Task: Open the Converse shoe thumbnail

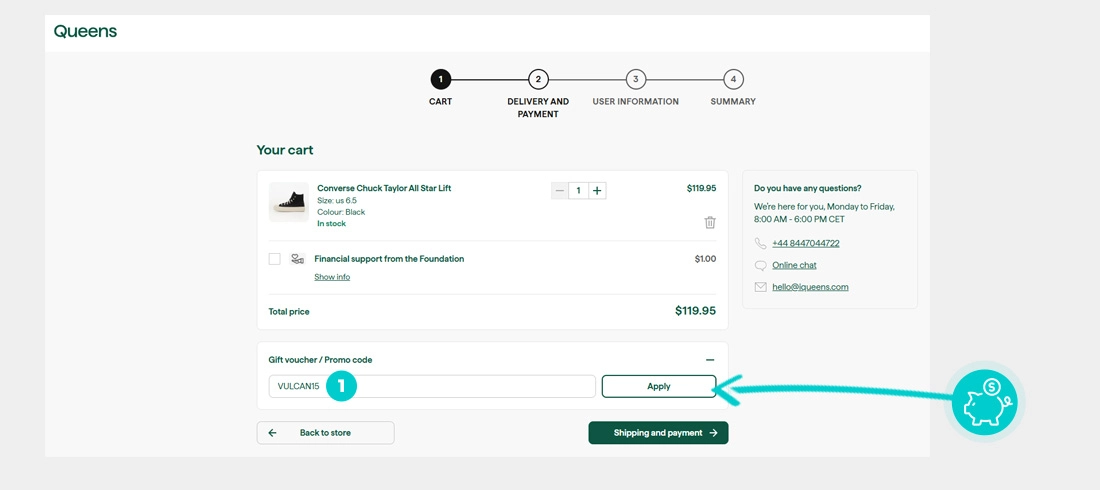Action: (289, 202)
